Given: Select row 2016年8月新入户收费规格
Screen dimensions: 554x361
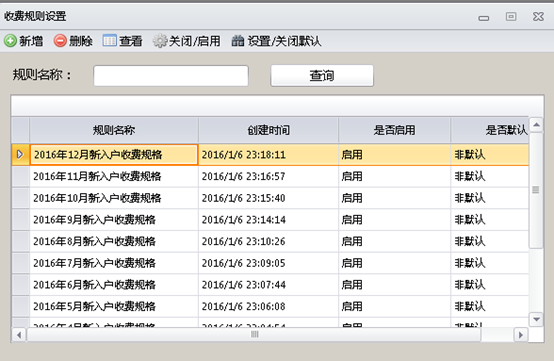Looking at the screenshot, I should (114, 241).
